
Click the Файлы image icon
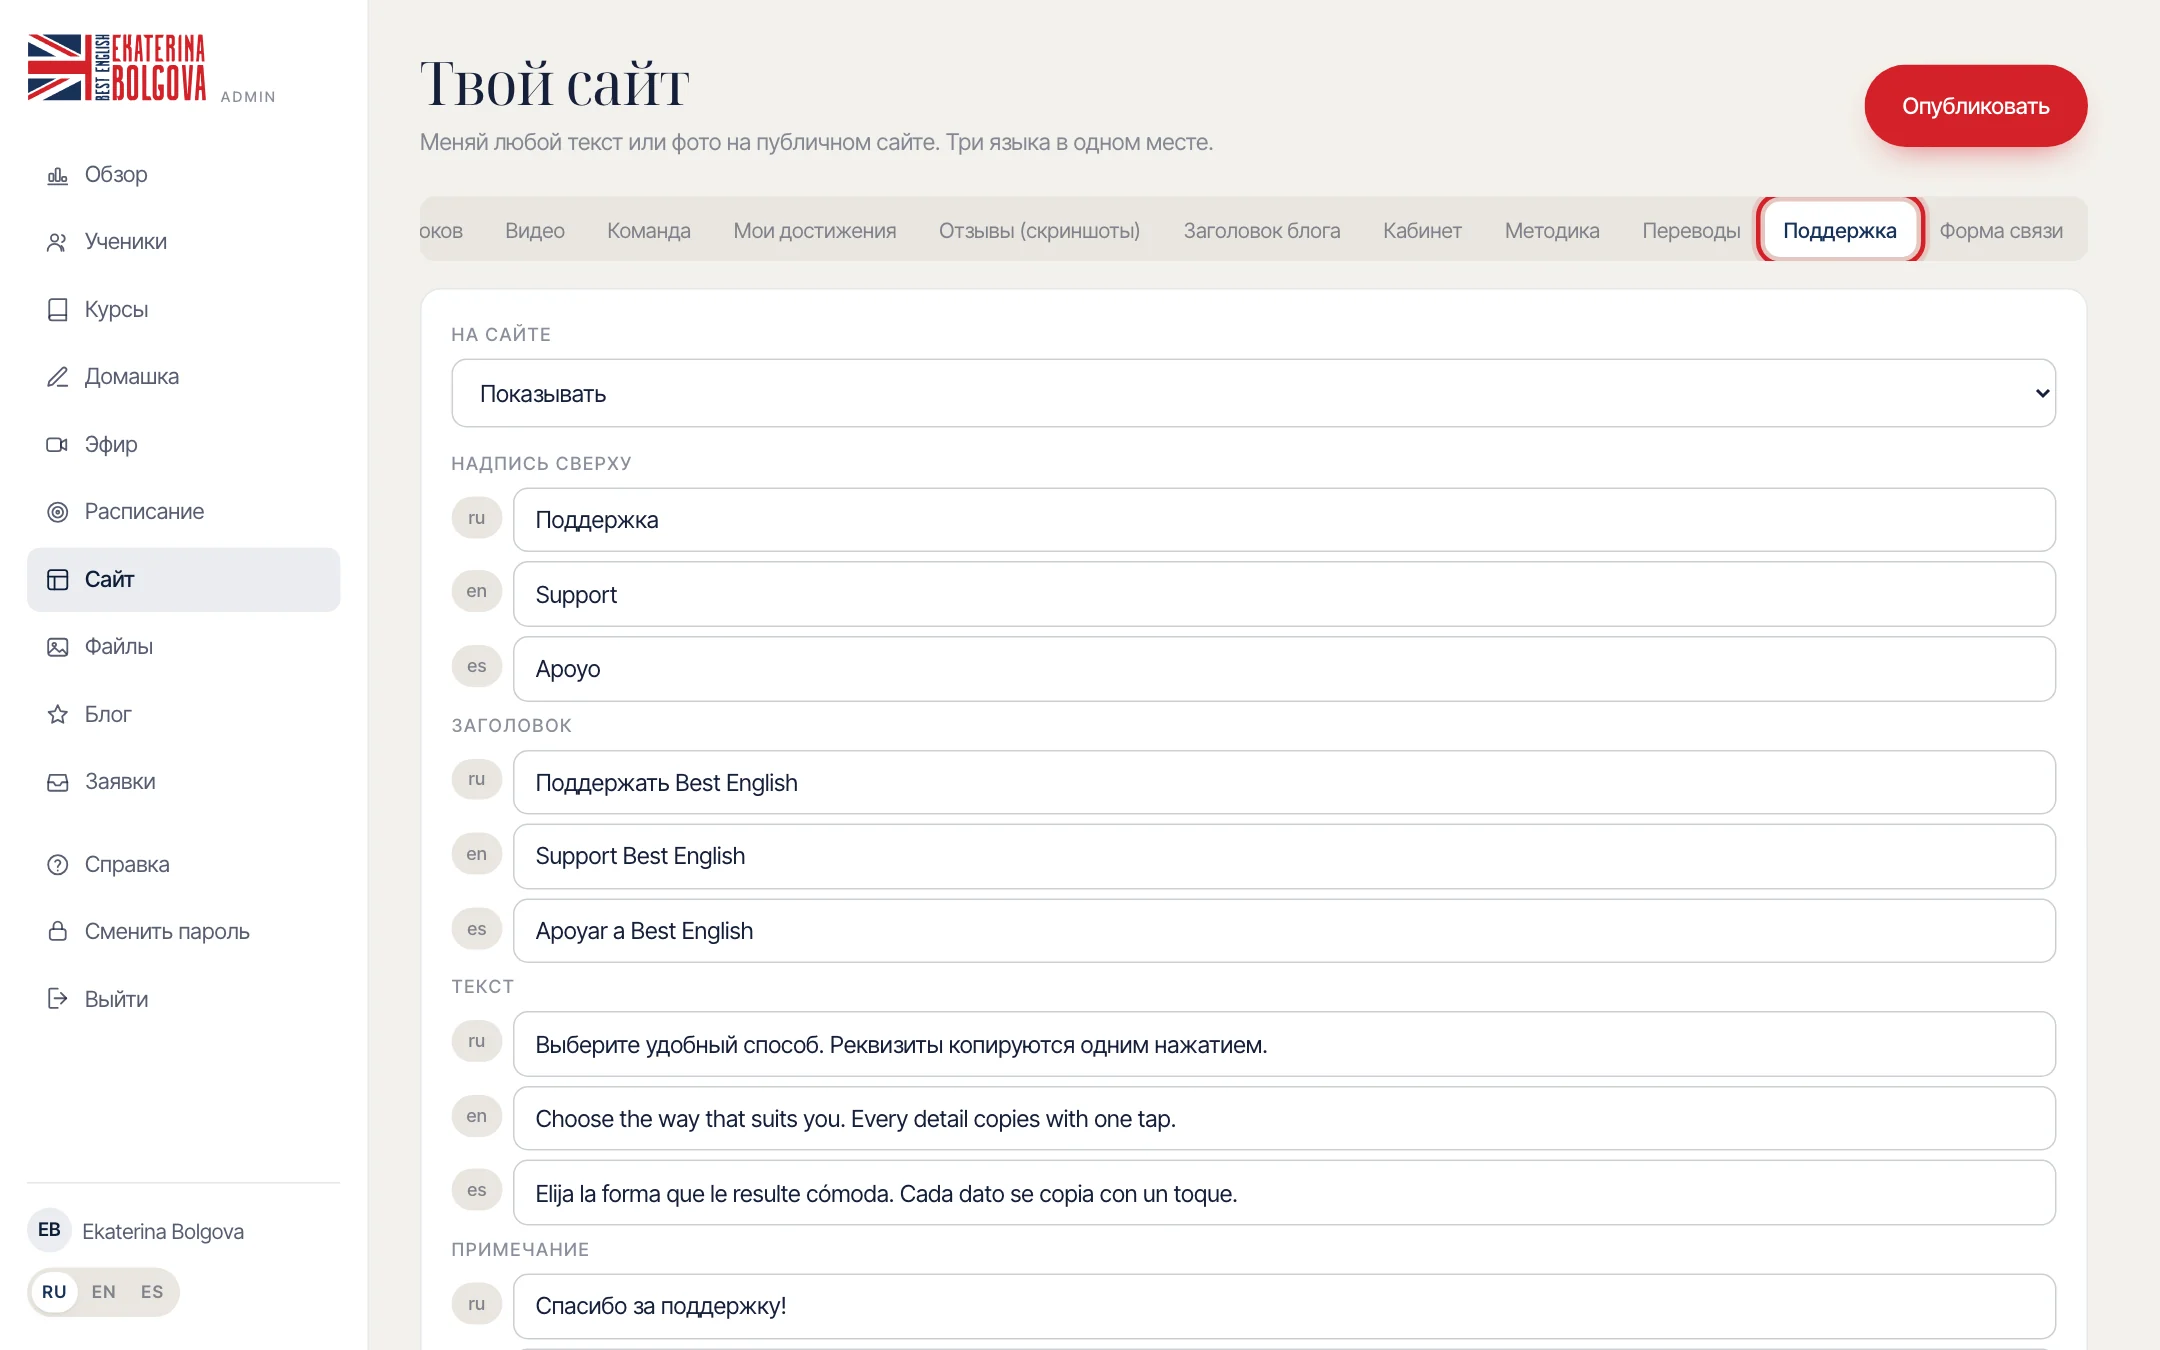tap(57, 647)
